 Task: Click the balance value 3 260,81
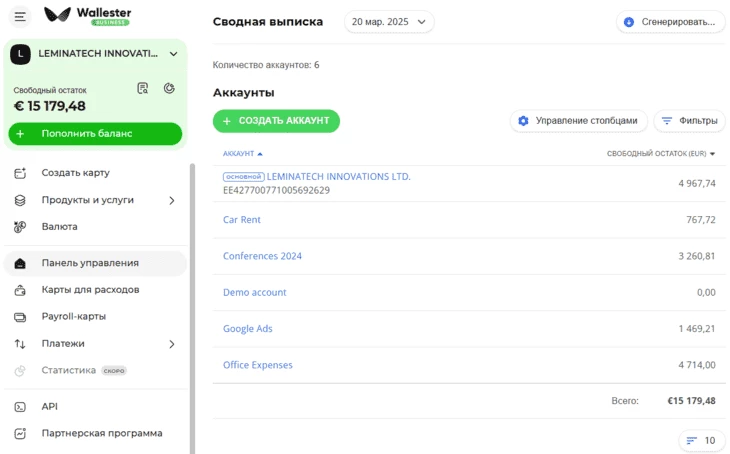tap(696, 256)
